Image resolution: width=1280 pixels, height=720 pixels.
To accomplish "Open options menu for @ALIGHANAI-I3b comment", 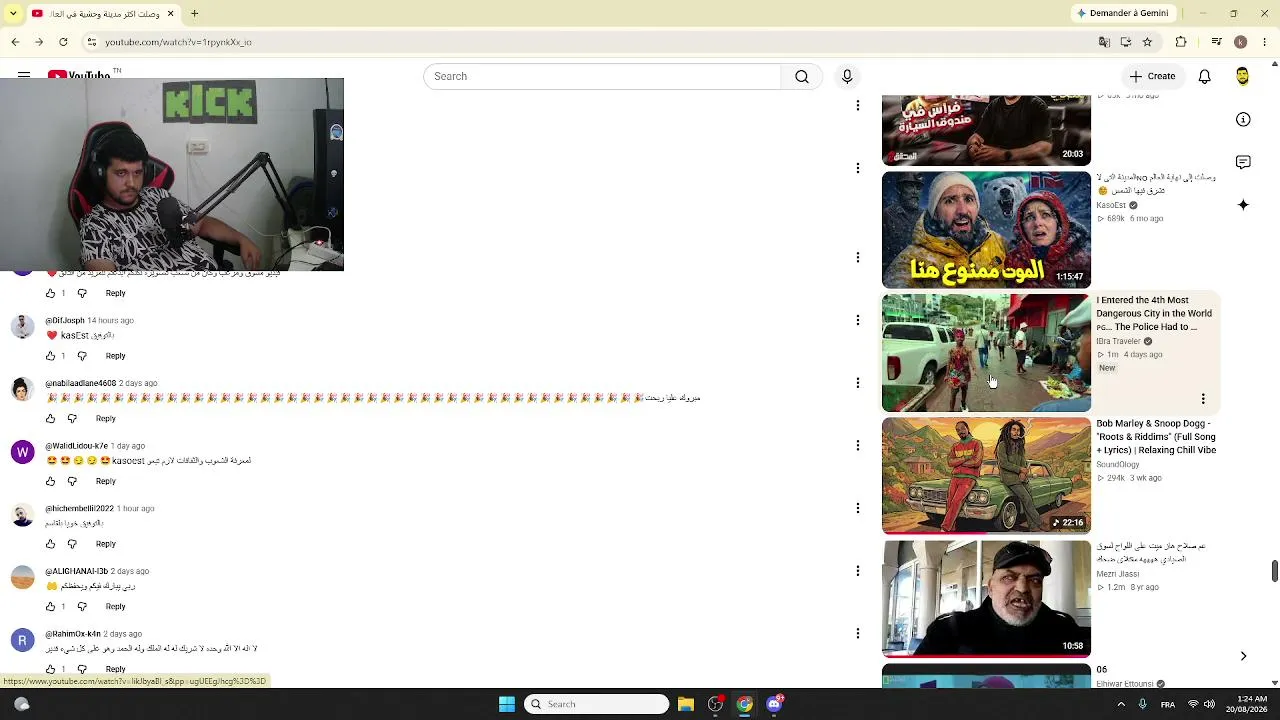I will click(x=857, y=571).
